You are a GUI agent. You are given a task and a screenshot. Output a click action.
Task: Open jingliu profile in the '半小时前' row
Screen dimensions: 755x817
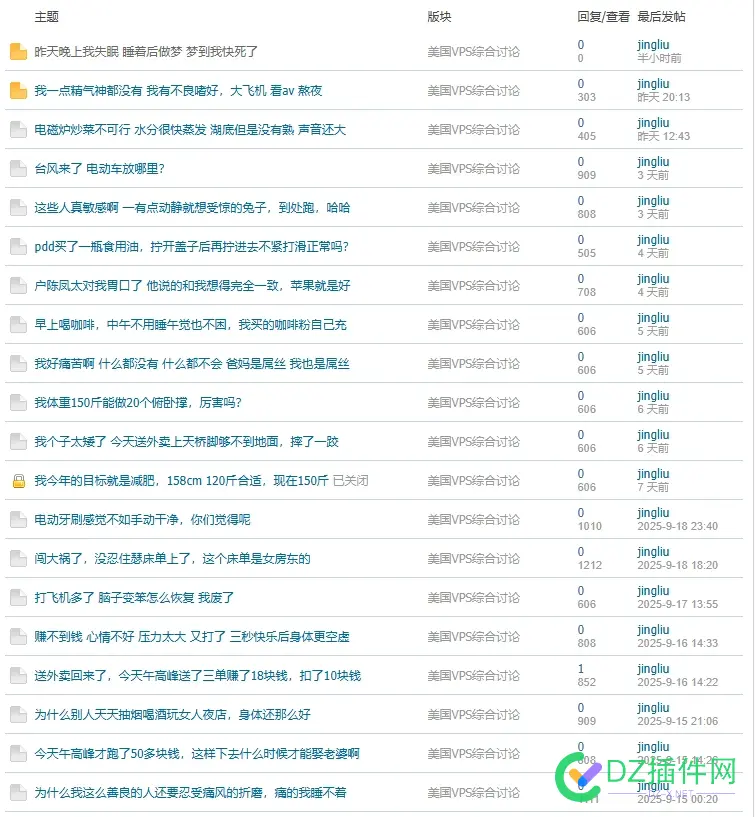pos(653,45)
